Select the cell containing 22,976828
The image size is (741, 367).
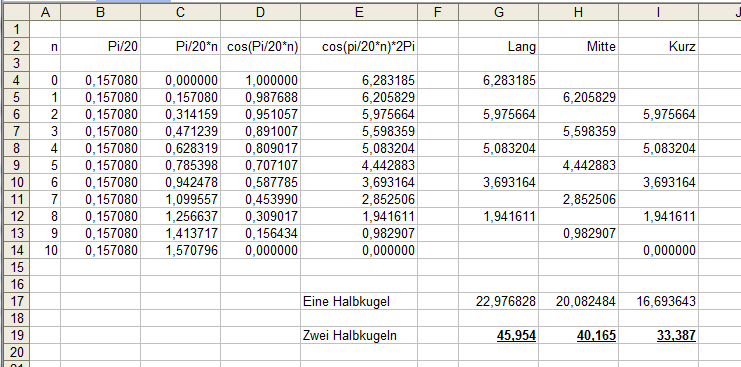[x=499, y=301]
